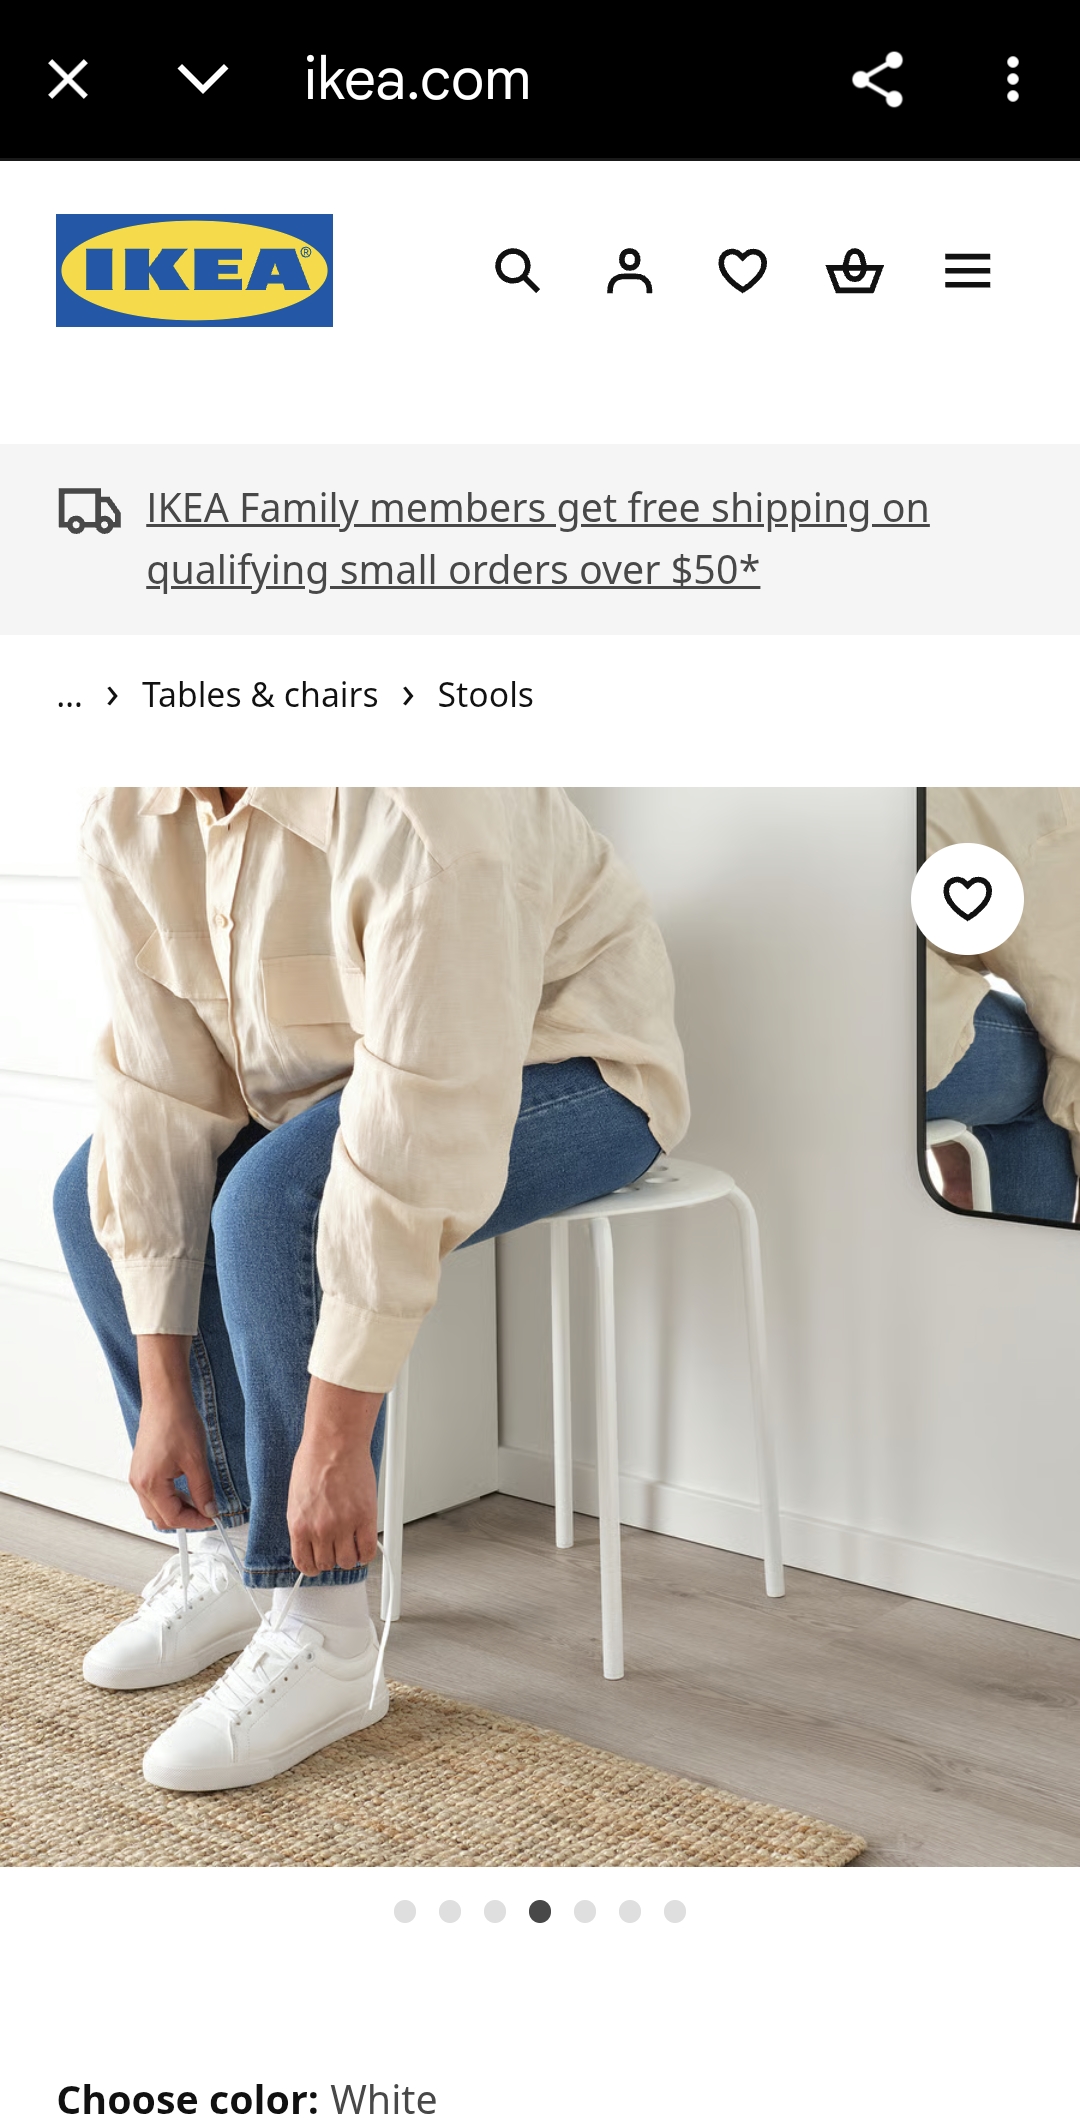The height and width of the screenshot is (2121, 1080).
Task: Go to IKEA home logo
Action: coord(194,270)
